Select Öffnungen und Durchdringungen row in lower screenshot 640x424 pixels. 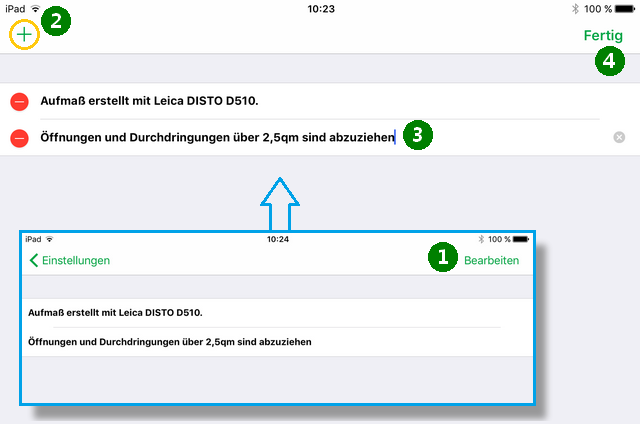(170, 341)
